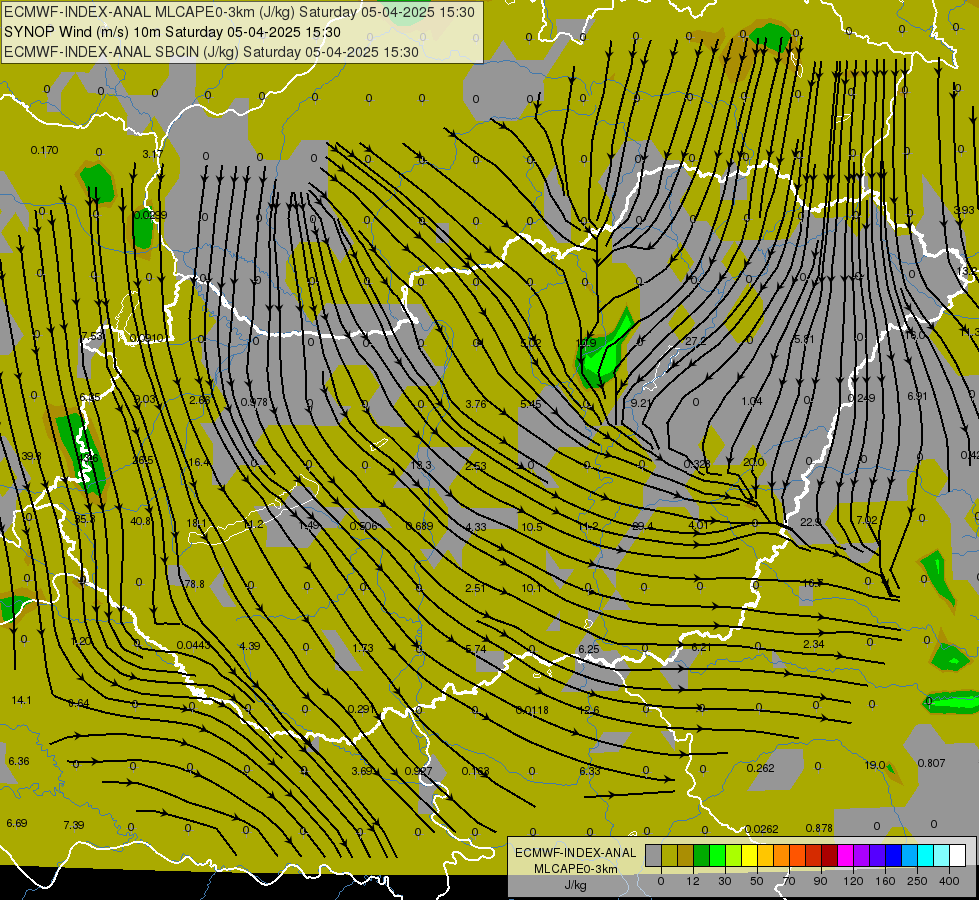Click the olive legend swatch above 0
This screenshot has height=900, width=979.
click(x=669, y=856)
